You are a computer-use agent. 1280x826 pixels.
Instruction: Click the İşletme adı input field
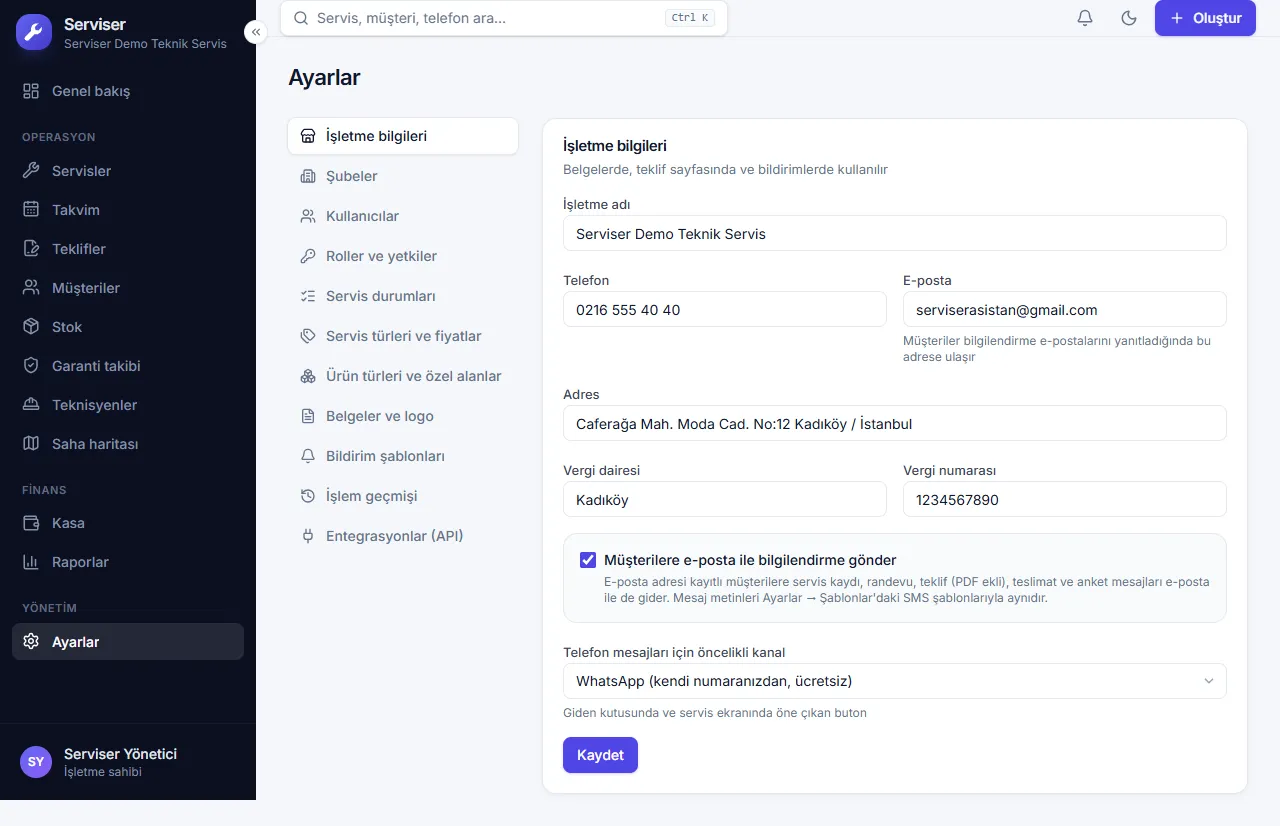pos(895,233)
